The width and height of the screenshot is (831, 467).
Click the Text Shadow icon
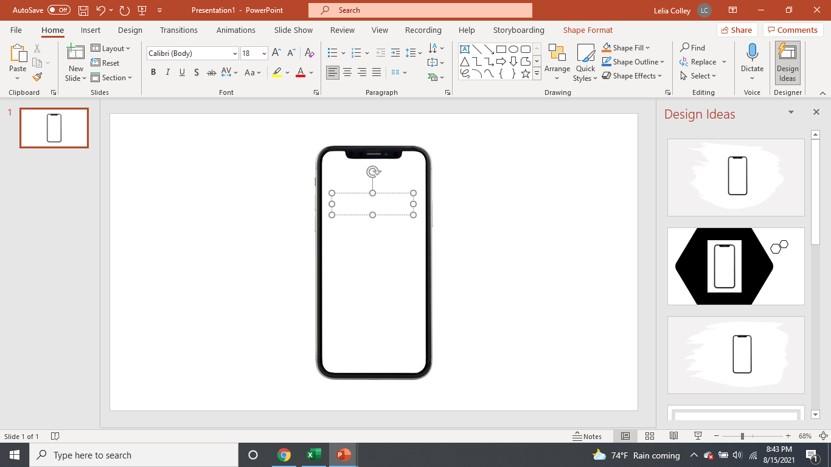coord(196,73)
